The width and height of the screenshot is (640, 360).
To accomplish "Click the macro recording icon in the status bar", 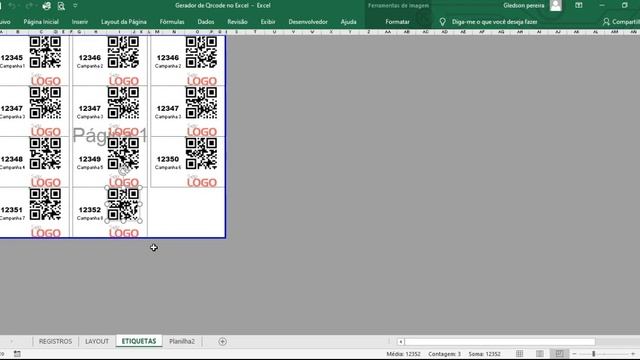I will tap(17, 354).
